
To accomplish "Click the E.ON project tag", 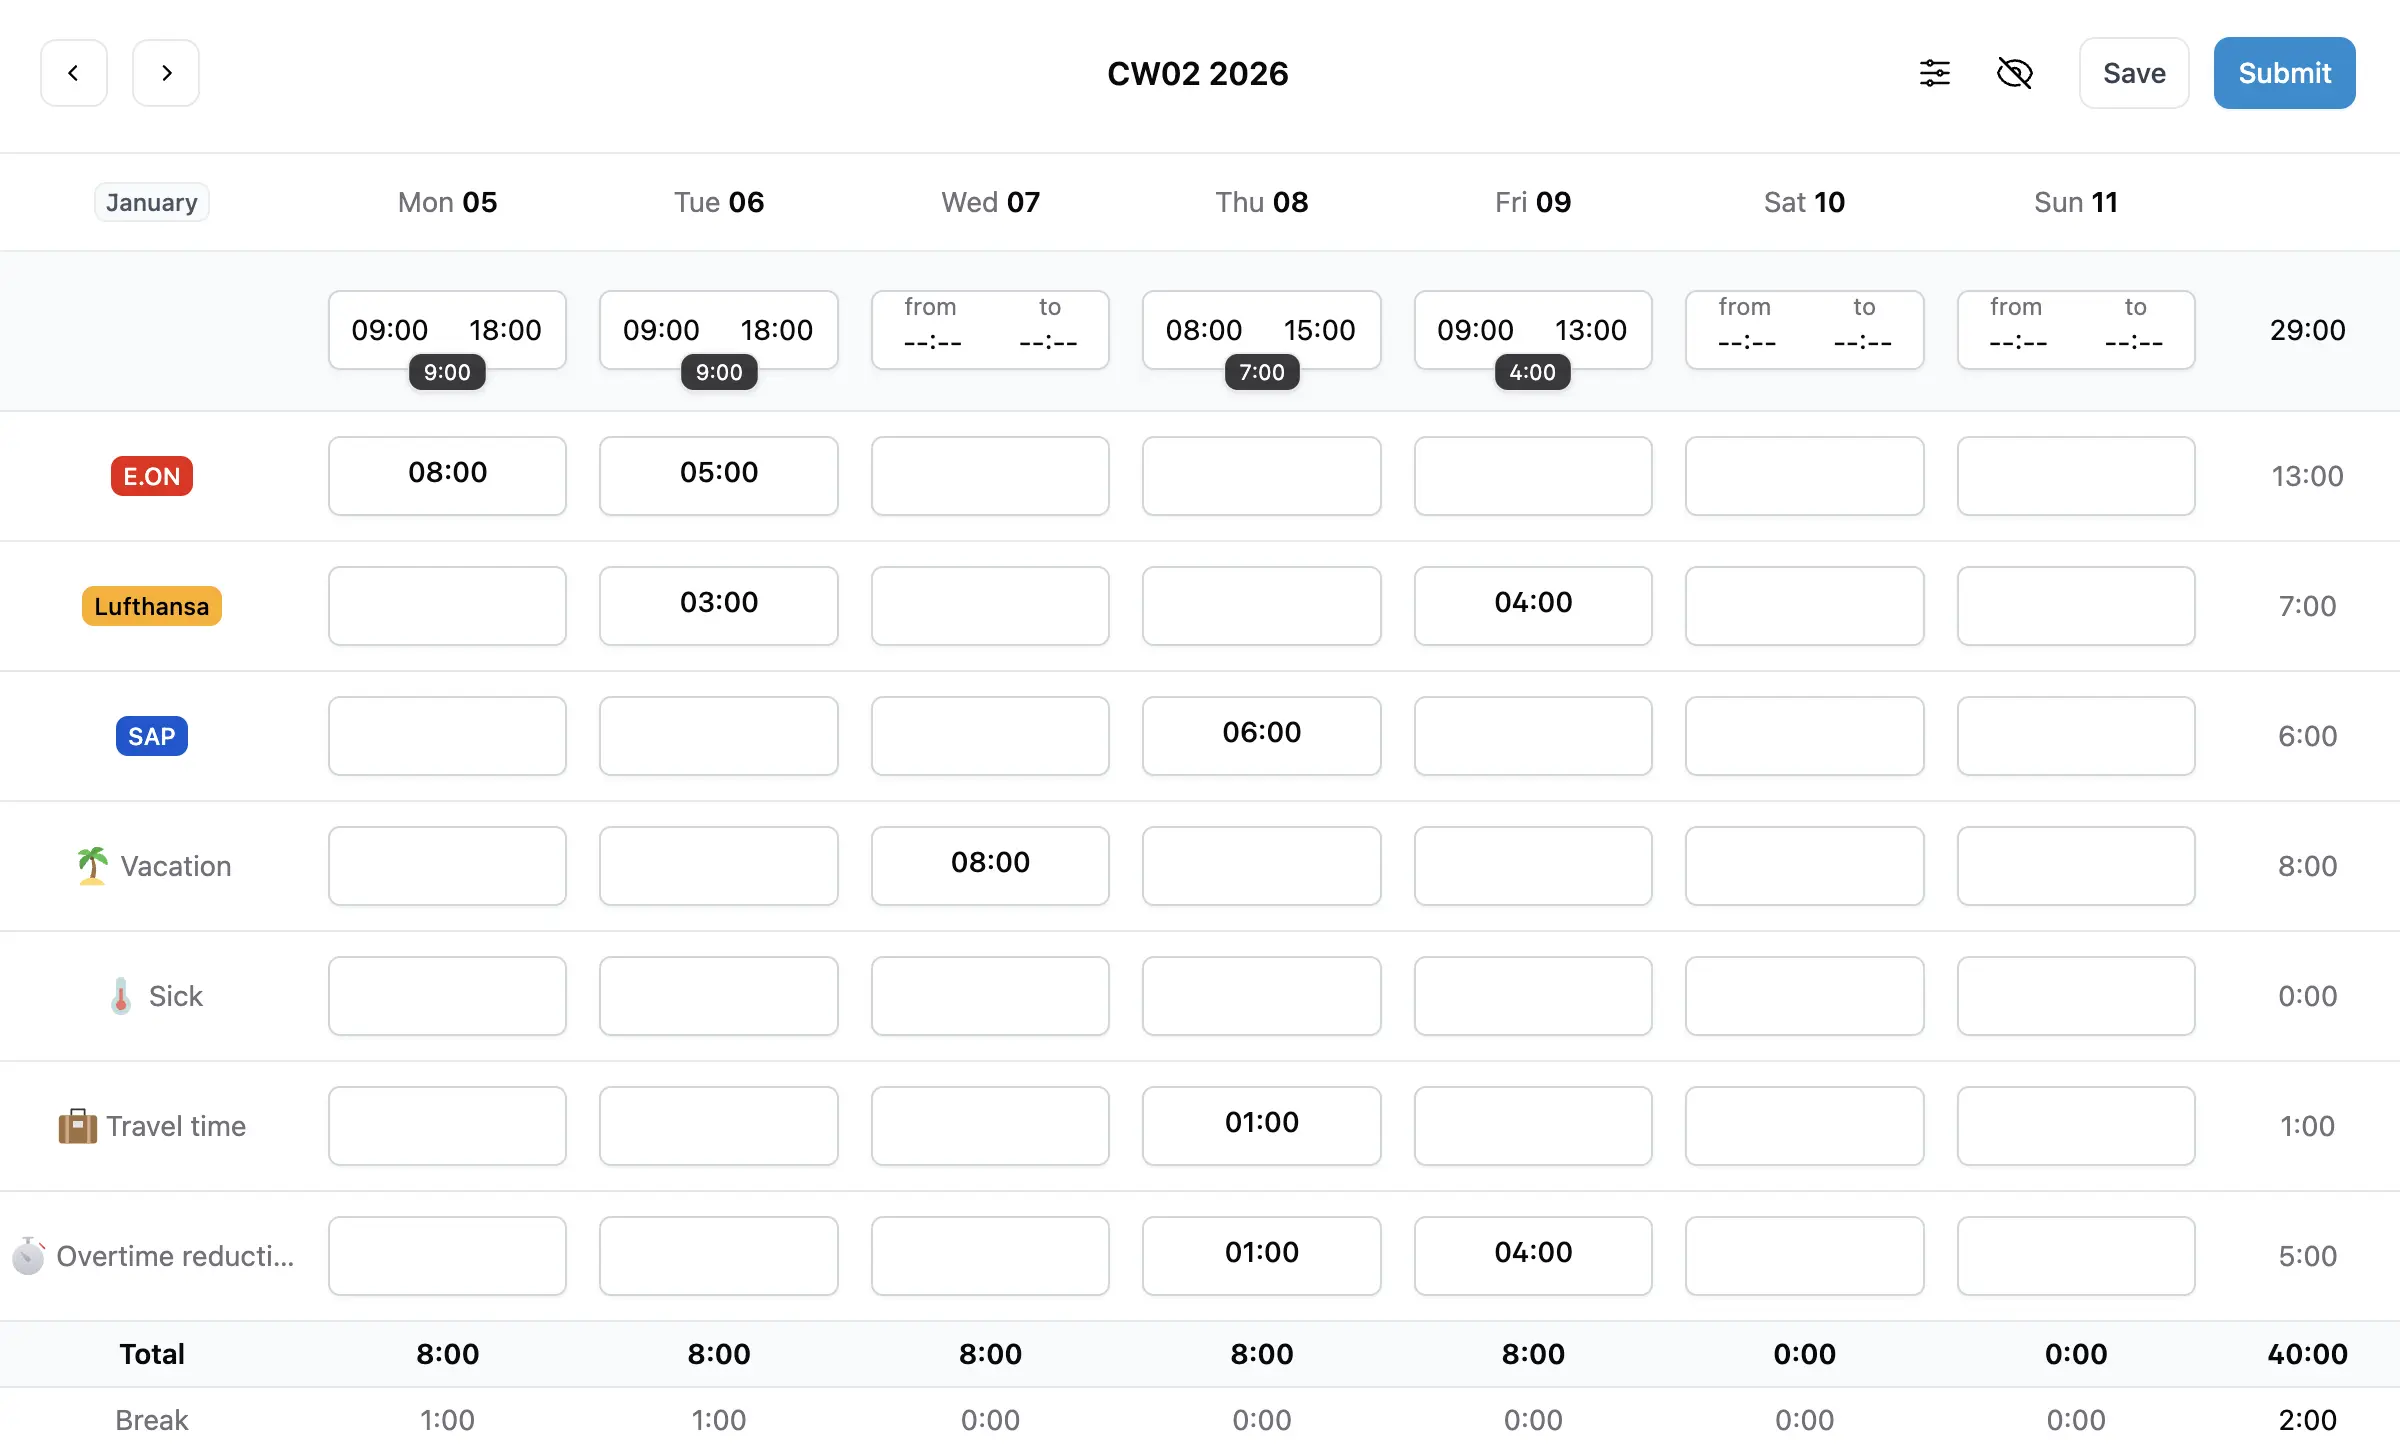I will coord(152,476).
